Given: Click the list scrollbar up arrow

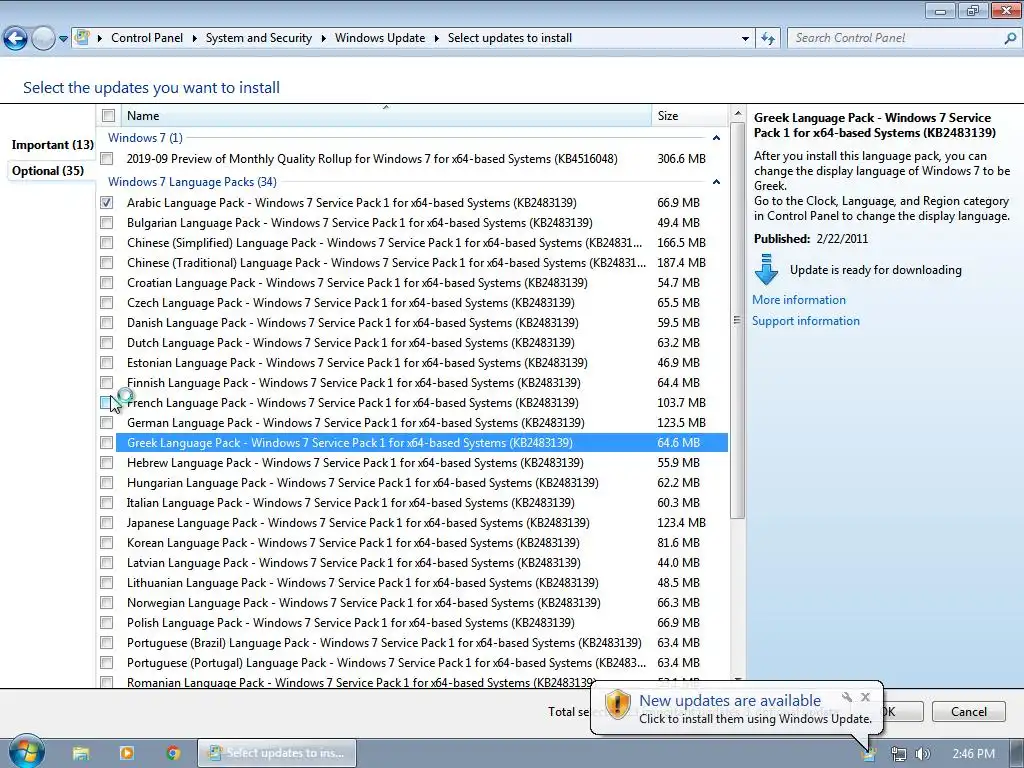Looking at the screenshot, I should pyautogui.click(x=737, y=114).
